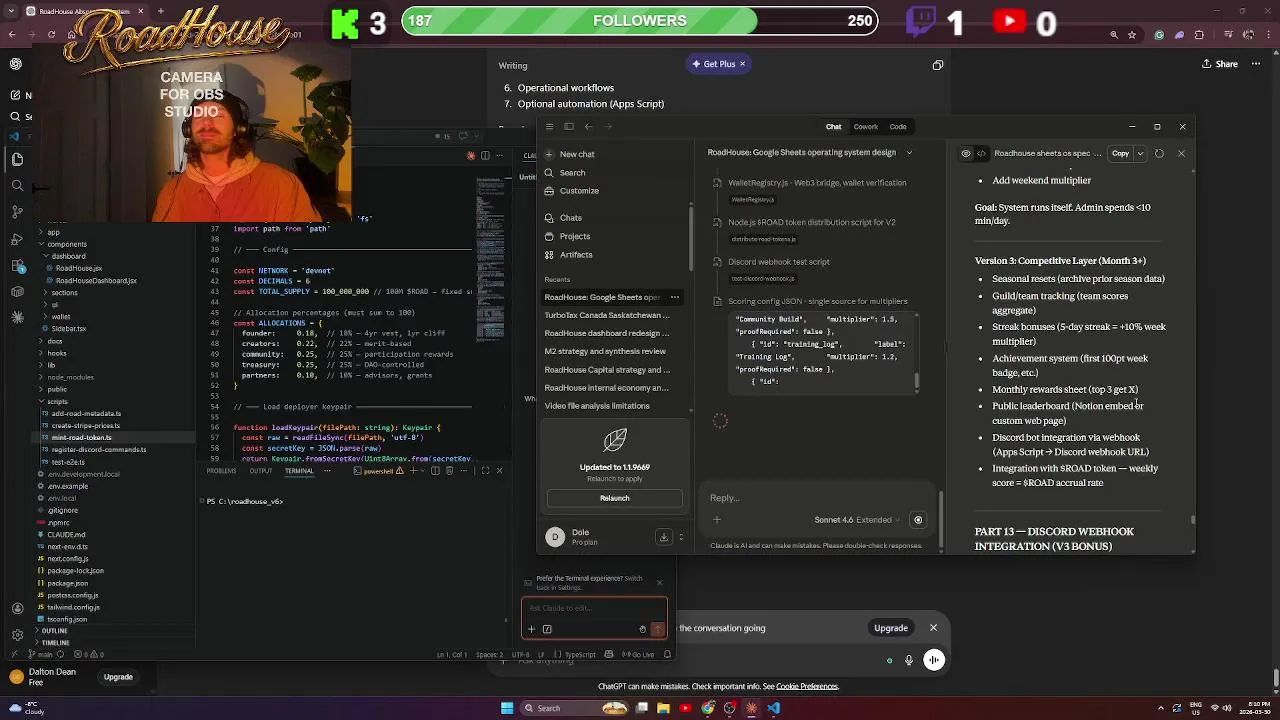The height and width of the screenshot is (720, 1280).
Task: Open the VS Code Extensions view
Action: pyautogui.click(x=17, y=264)
